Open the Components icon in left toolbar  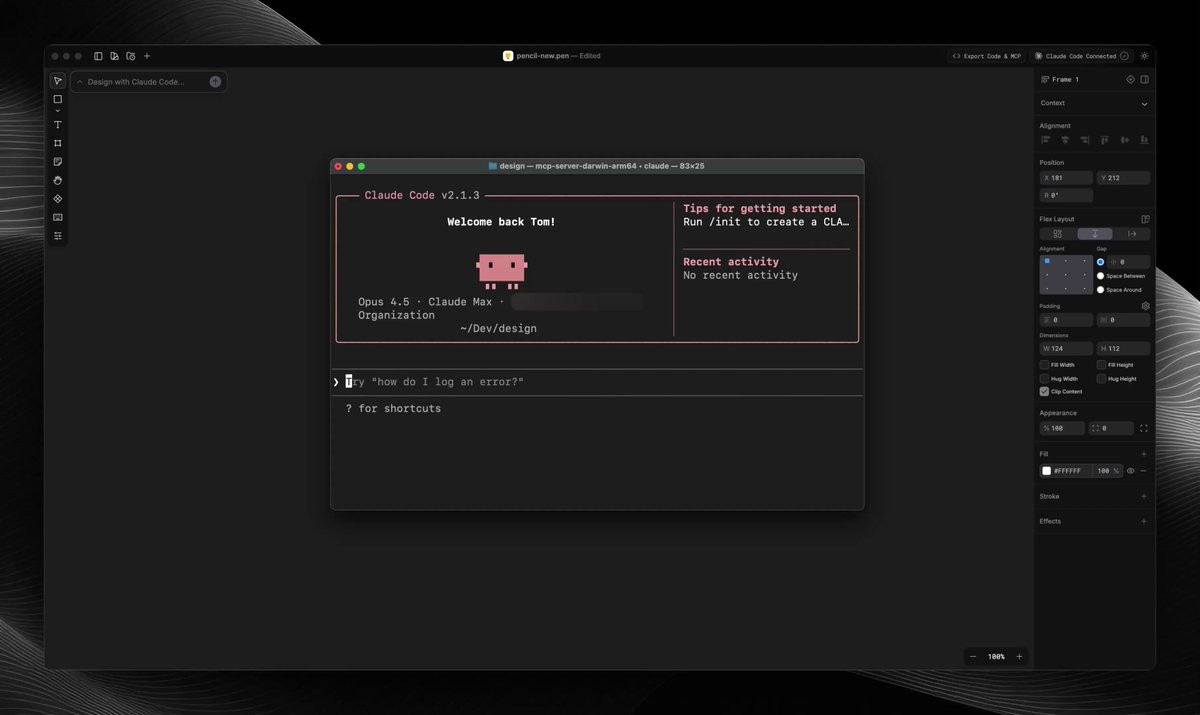click(x=58, y=198)
